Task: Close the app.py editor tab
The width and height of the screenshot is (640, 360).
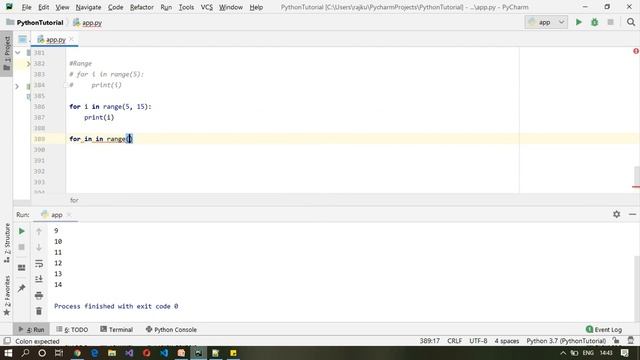Action: (71, 39)
